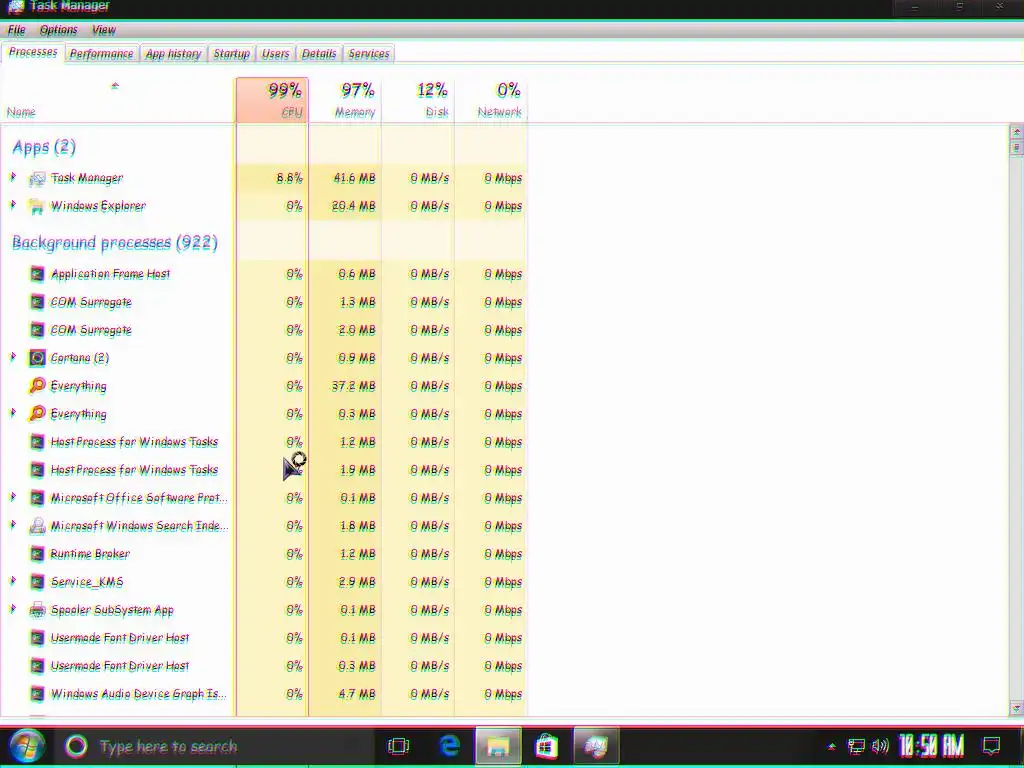Click the Cortana circle in taskbar
The width and height of the screenshot is (1024, 768).
pyautogui.click(x=76, y=746)
